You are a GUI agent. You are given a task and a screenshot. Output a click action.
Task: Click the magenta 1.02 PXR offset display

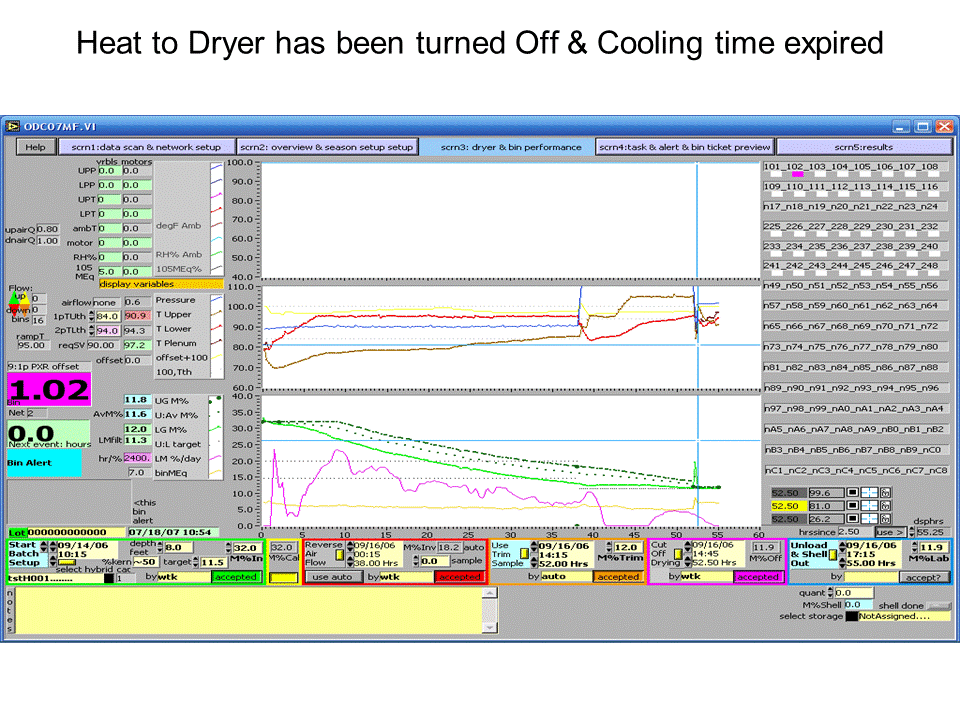49,389
